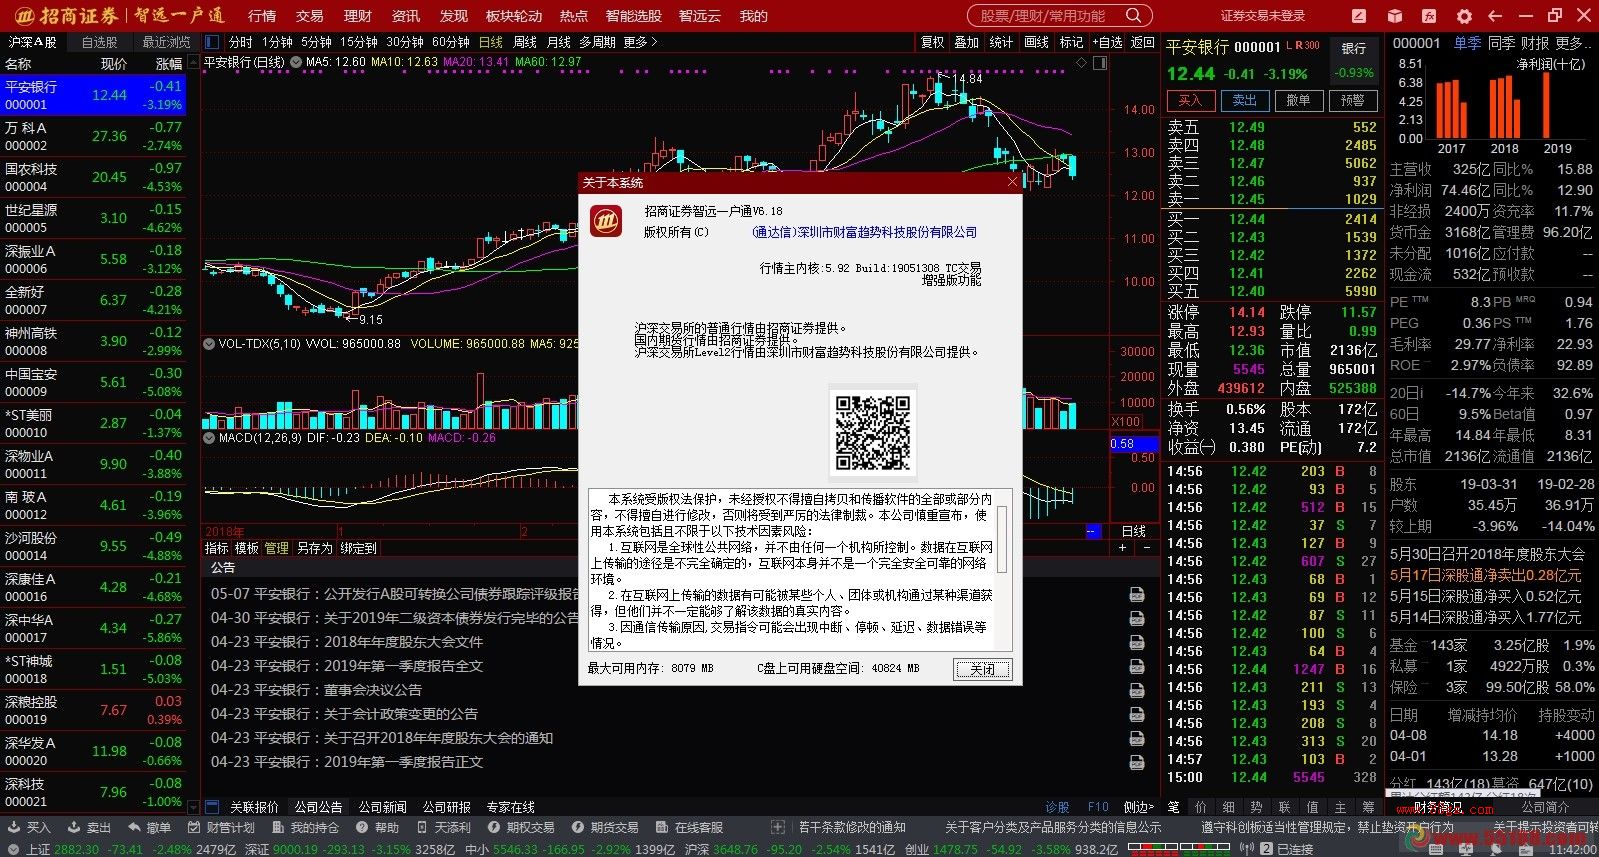
Task: Switch to the 公司研报 tab
Action: tap(447, 806)
